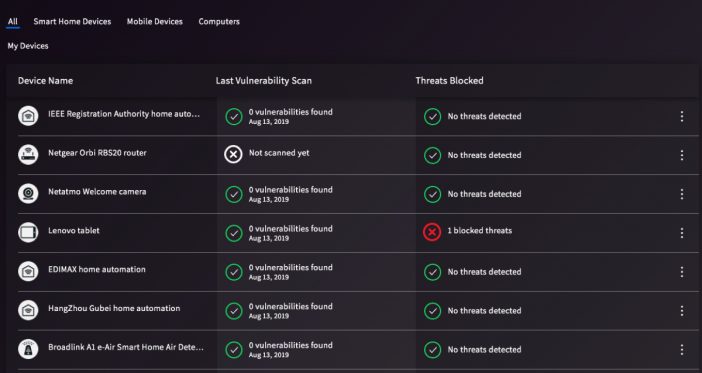
Task: Click the Netgear Orbi RBS20 router icon
Action: pos(28,155)
